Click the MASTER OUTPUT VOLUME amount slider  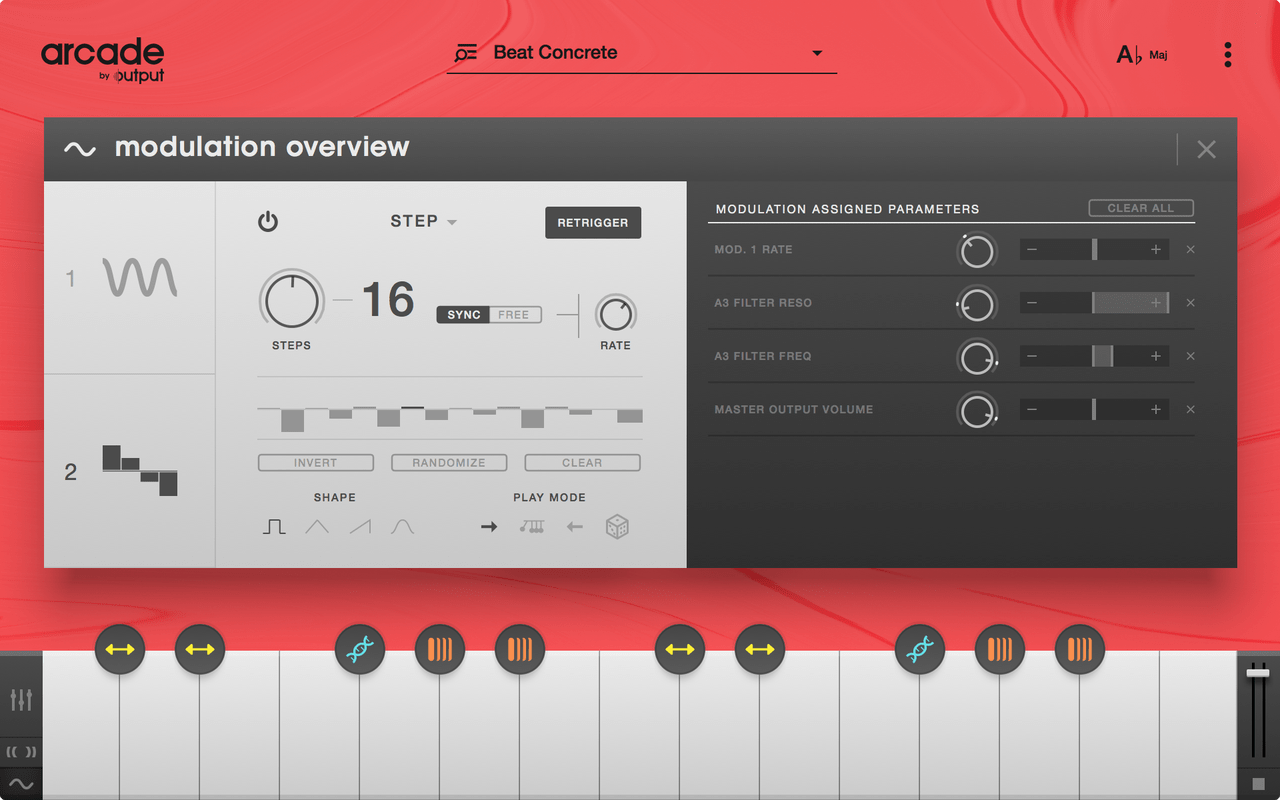[x=1094, y=409]
